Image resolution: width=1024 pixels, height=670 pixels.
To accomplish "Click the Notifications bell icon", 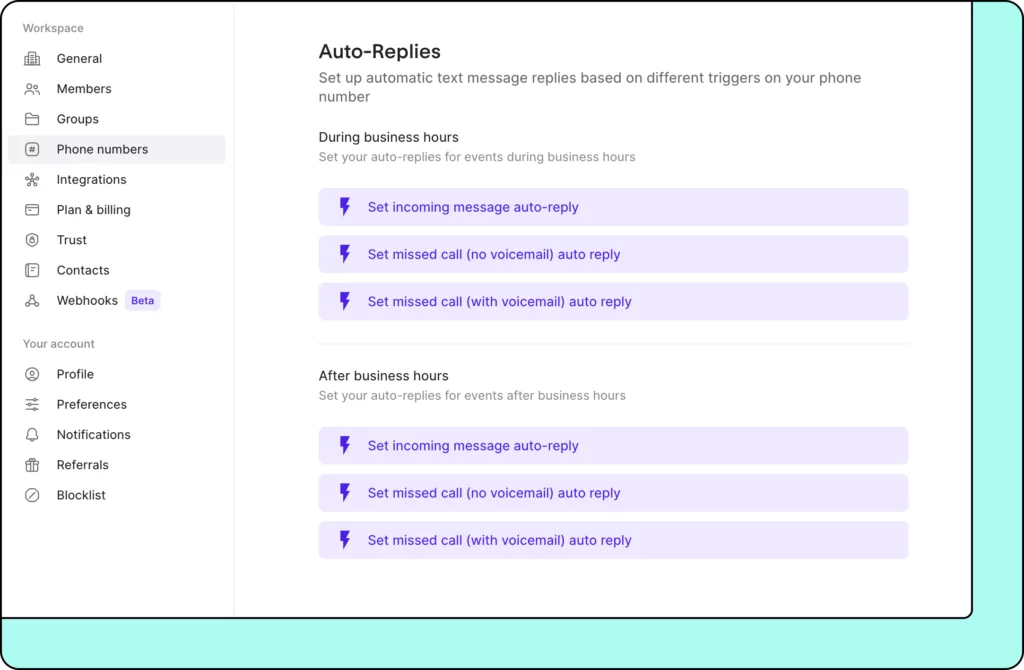I will (x=33, y=435).
